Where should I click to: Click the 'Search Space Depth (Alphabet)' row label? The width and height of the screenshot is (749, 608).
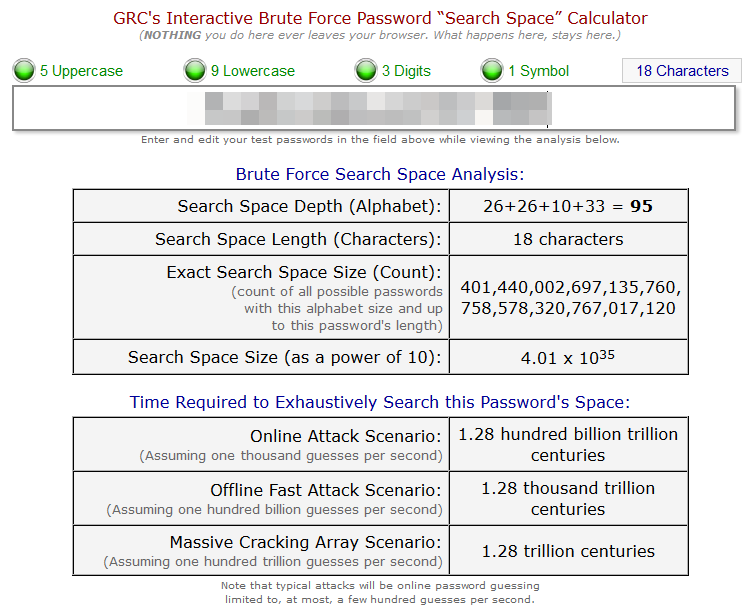[310, 206]
